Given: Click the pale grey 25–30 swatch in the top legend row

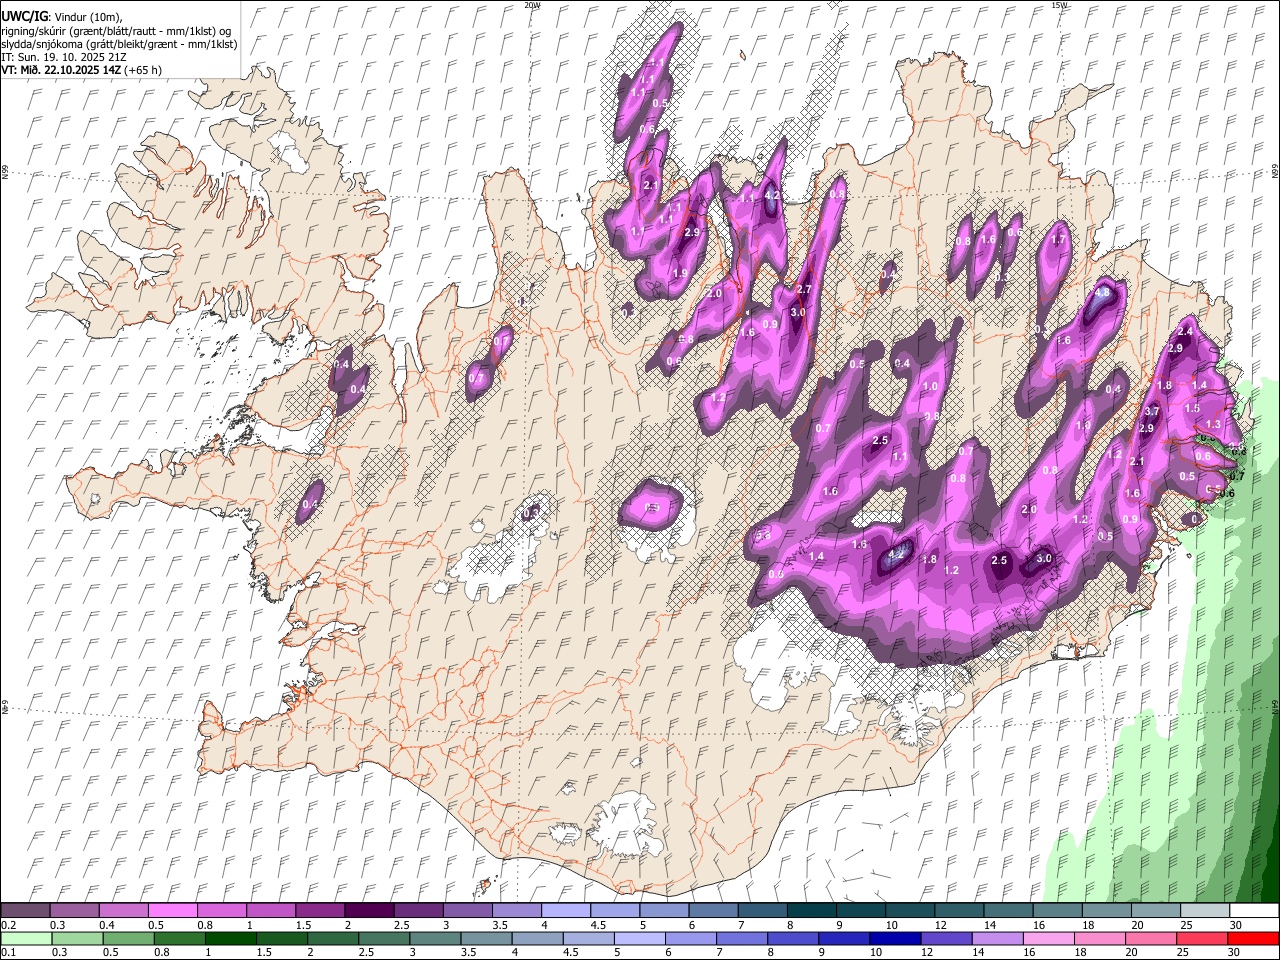Looking at the screenshot, I should click(x=1203, y=911).
